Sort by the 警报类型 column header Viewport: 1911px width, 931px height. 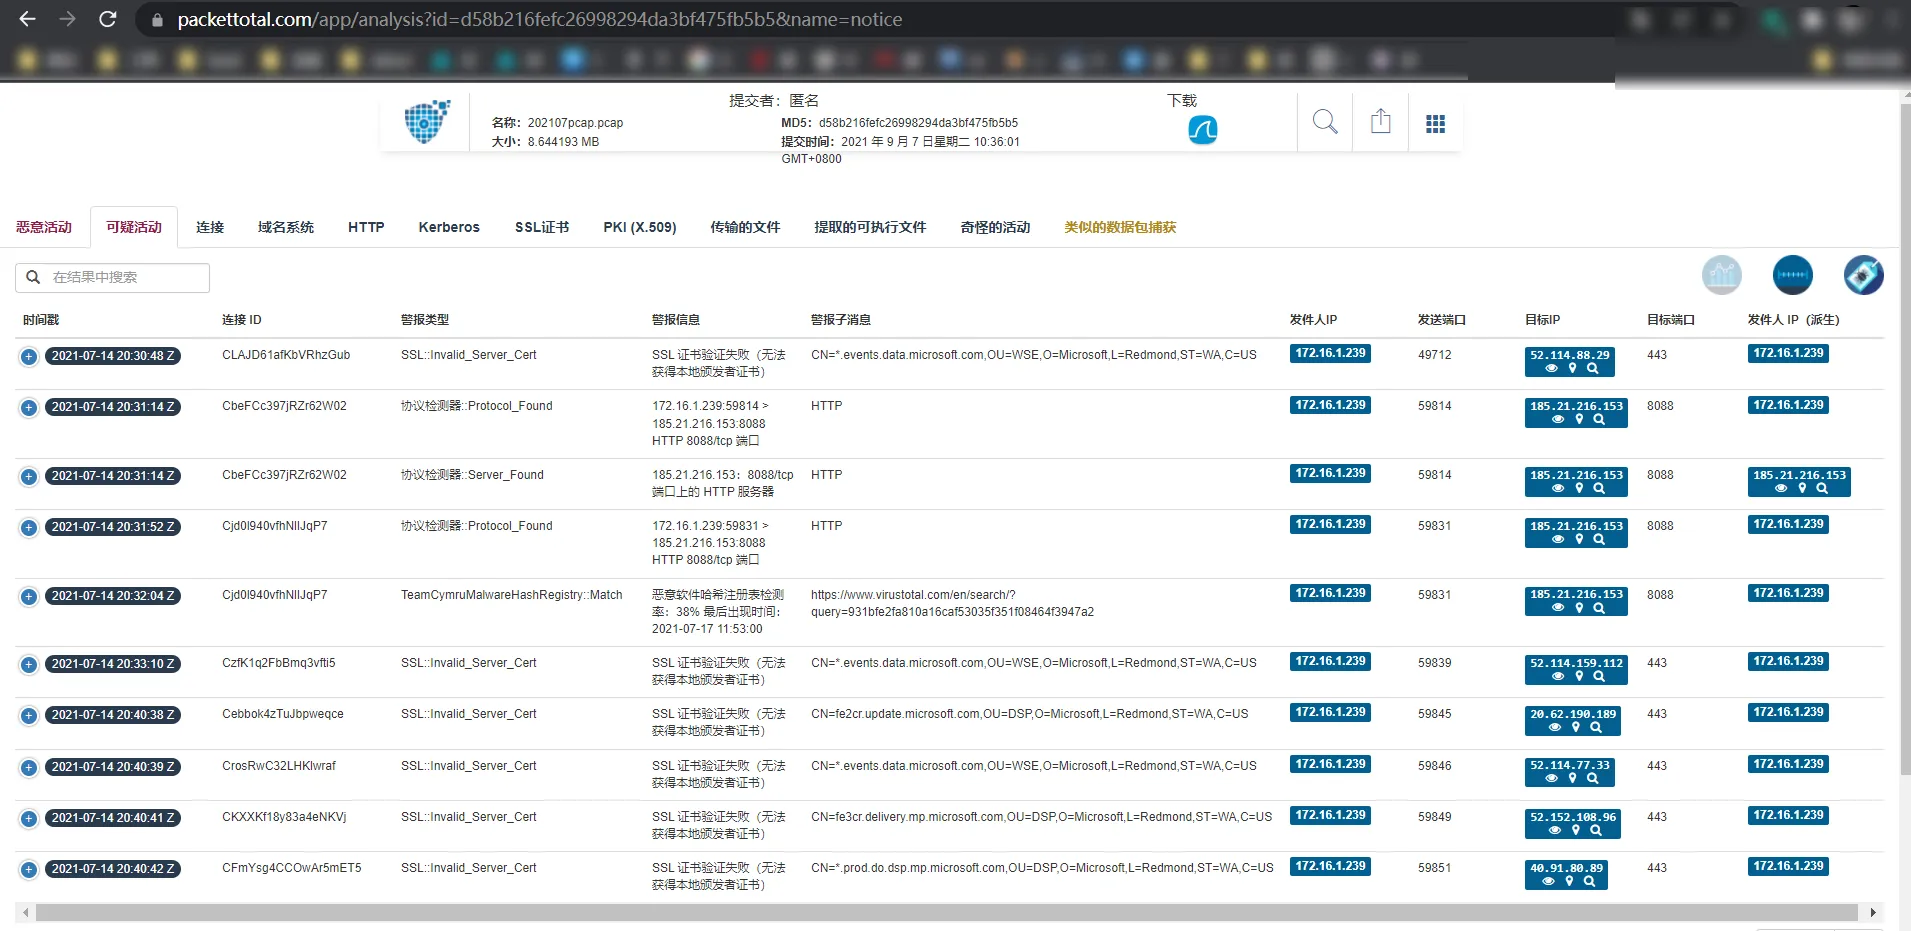click(425, 320)
